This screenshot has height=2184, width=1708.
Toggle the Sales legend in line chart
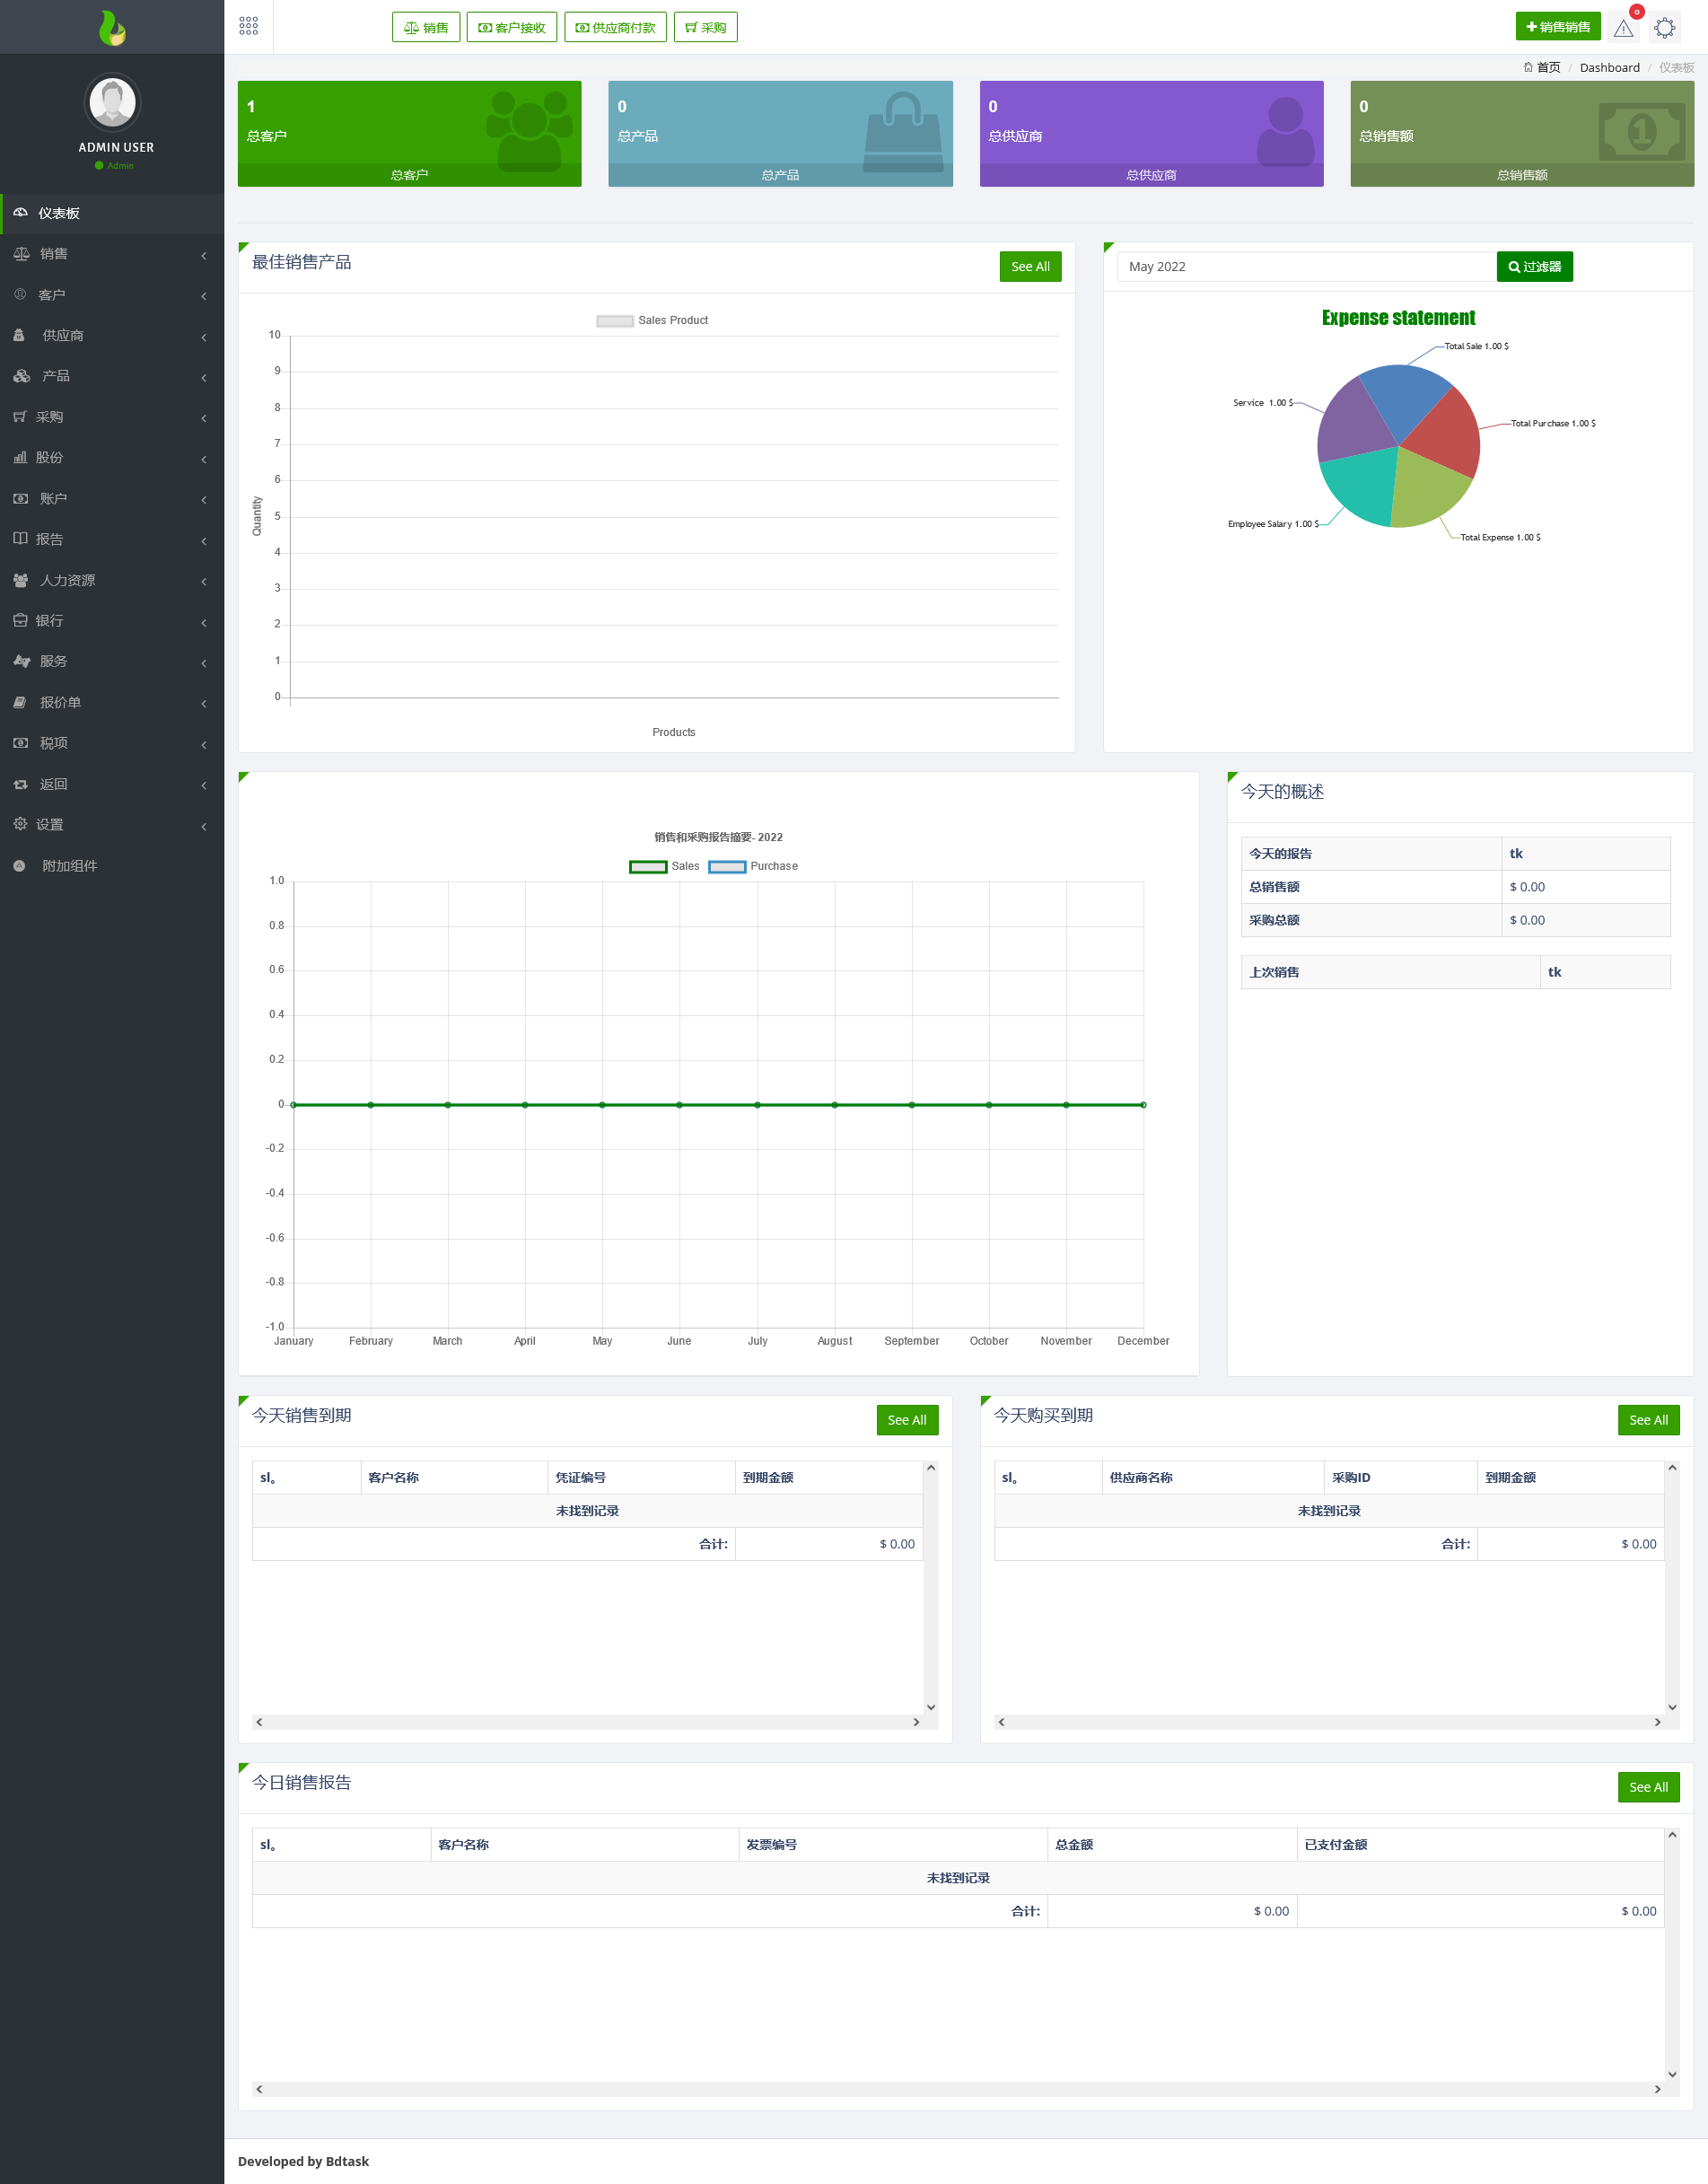coord(664,866)
